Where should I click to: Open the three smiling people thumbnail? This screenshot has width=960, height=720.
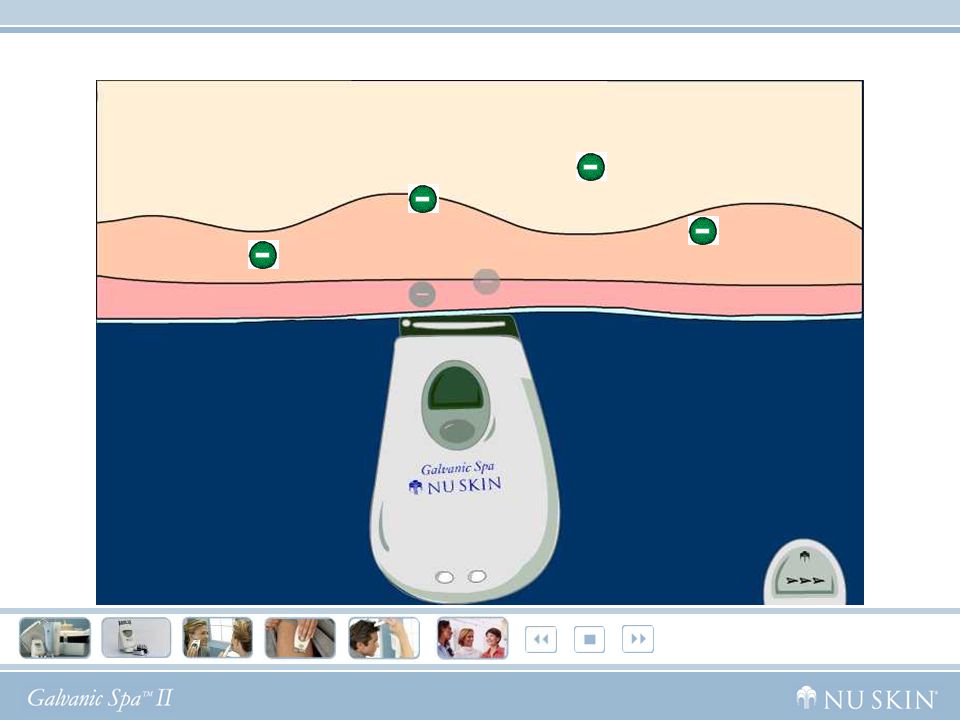pyautogui.click(x=473, y=638)
